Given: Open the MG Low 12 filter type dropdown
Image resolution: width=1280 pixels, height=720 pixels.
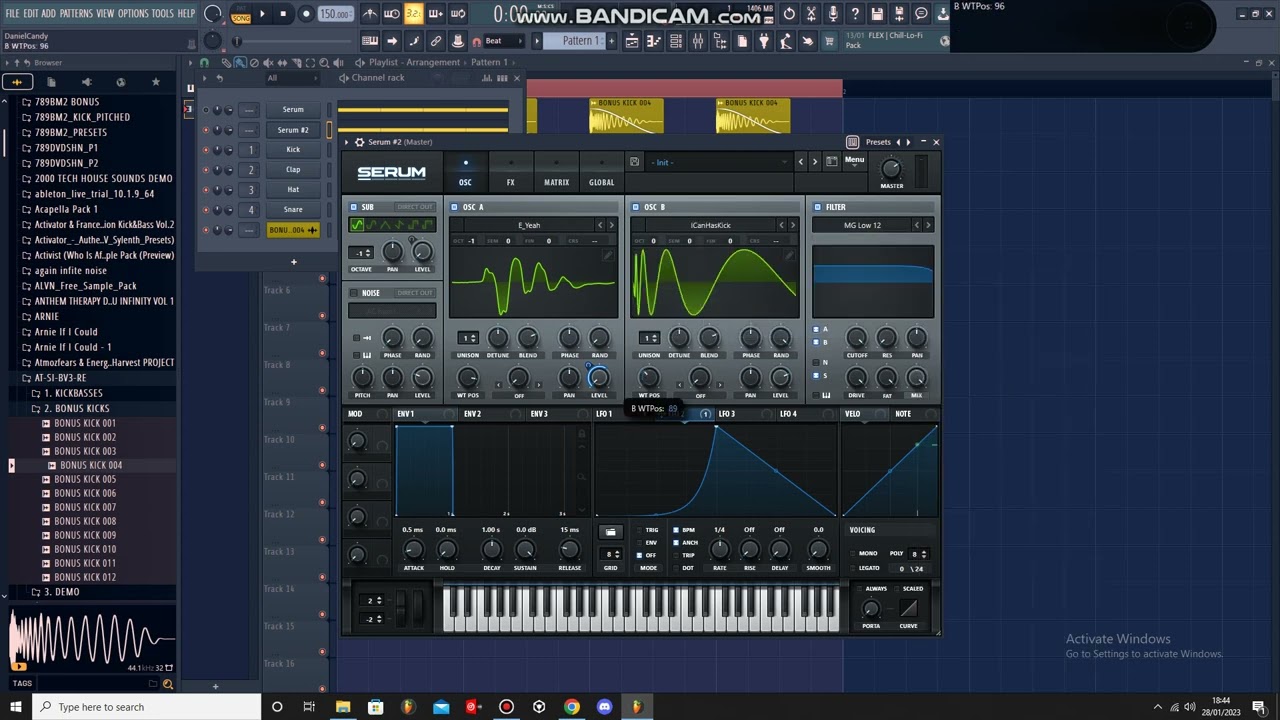Looking at the screenshot, I should [x=863, y=225].
